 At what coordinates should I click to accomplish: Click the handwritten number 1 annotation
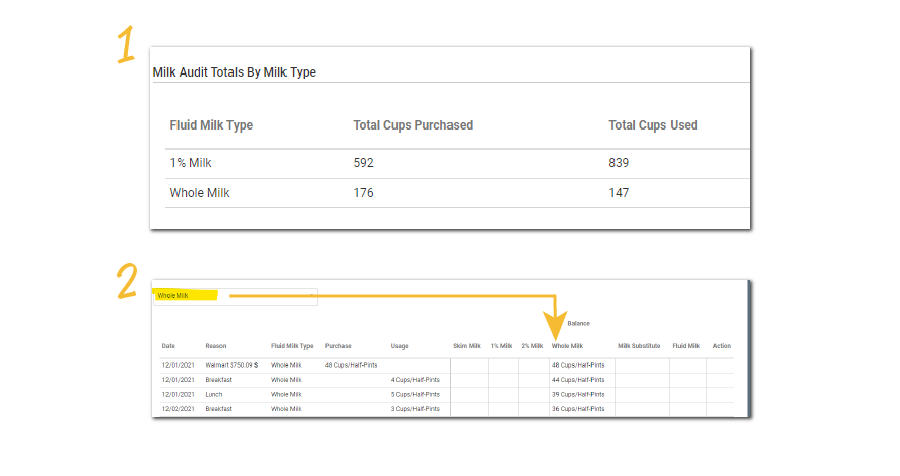(x=125, y=47)
